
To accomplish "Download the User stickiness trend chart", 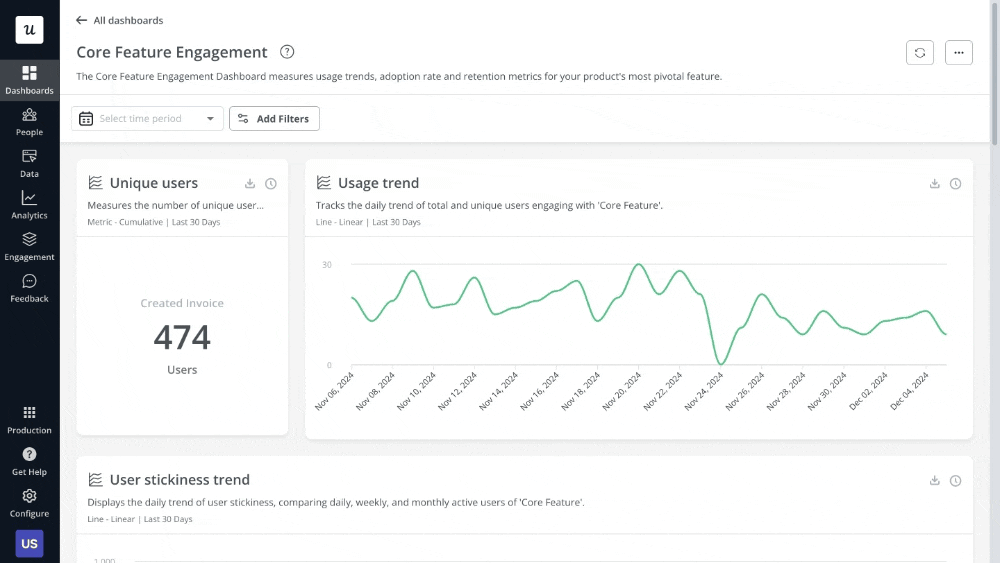I will (935, 481).
